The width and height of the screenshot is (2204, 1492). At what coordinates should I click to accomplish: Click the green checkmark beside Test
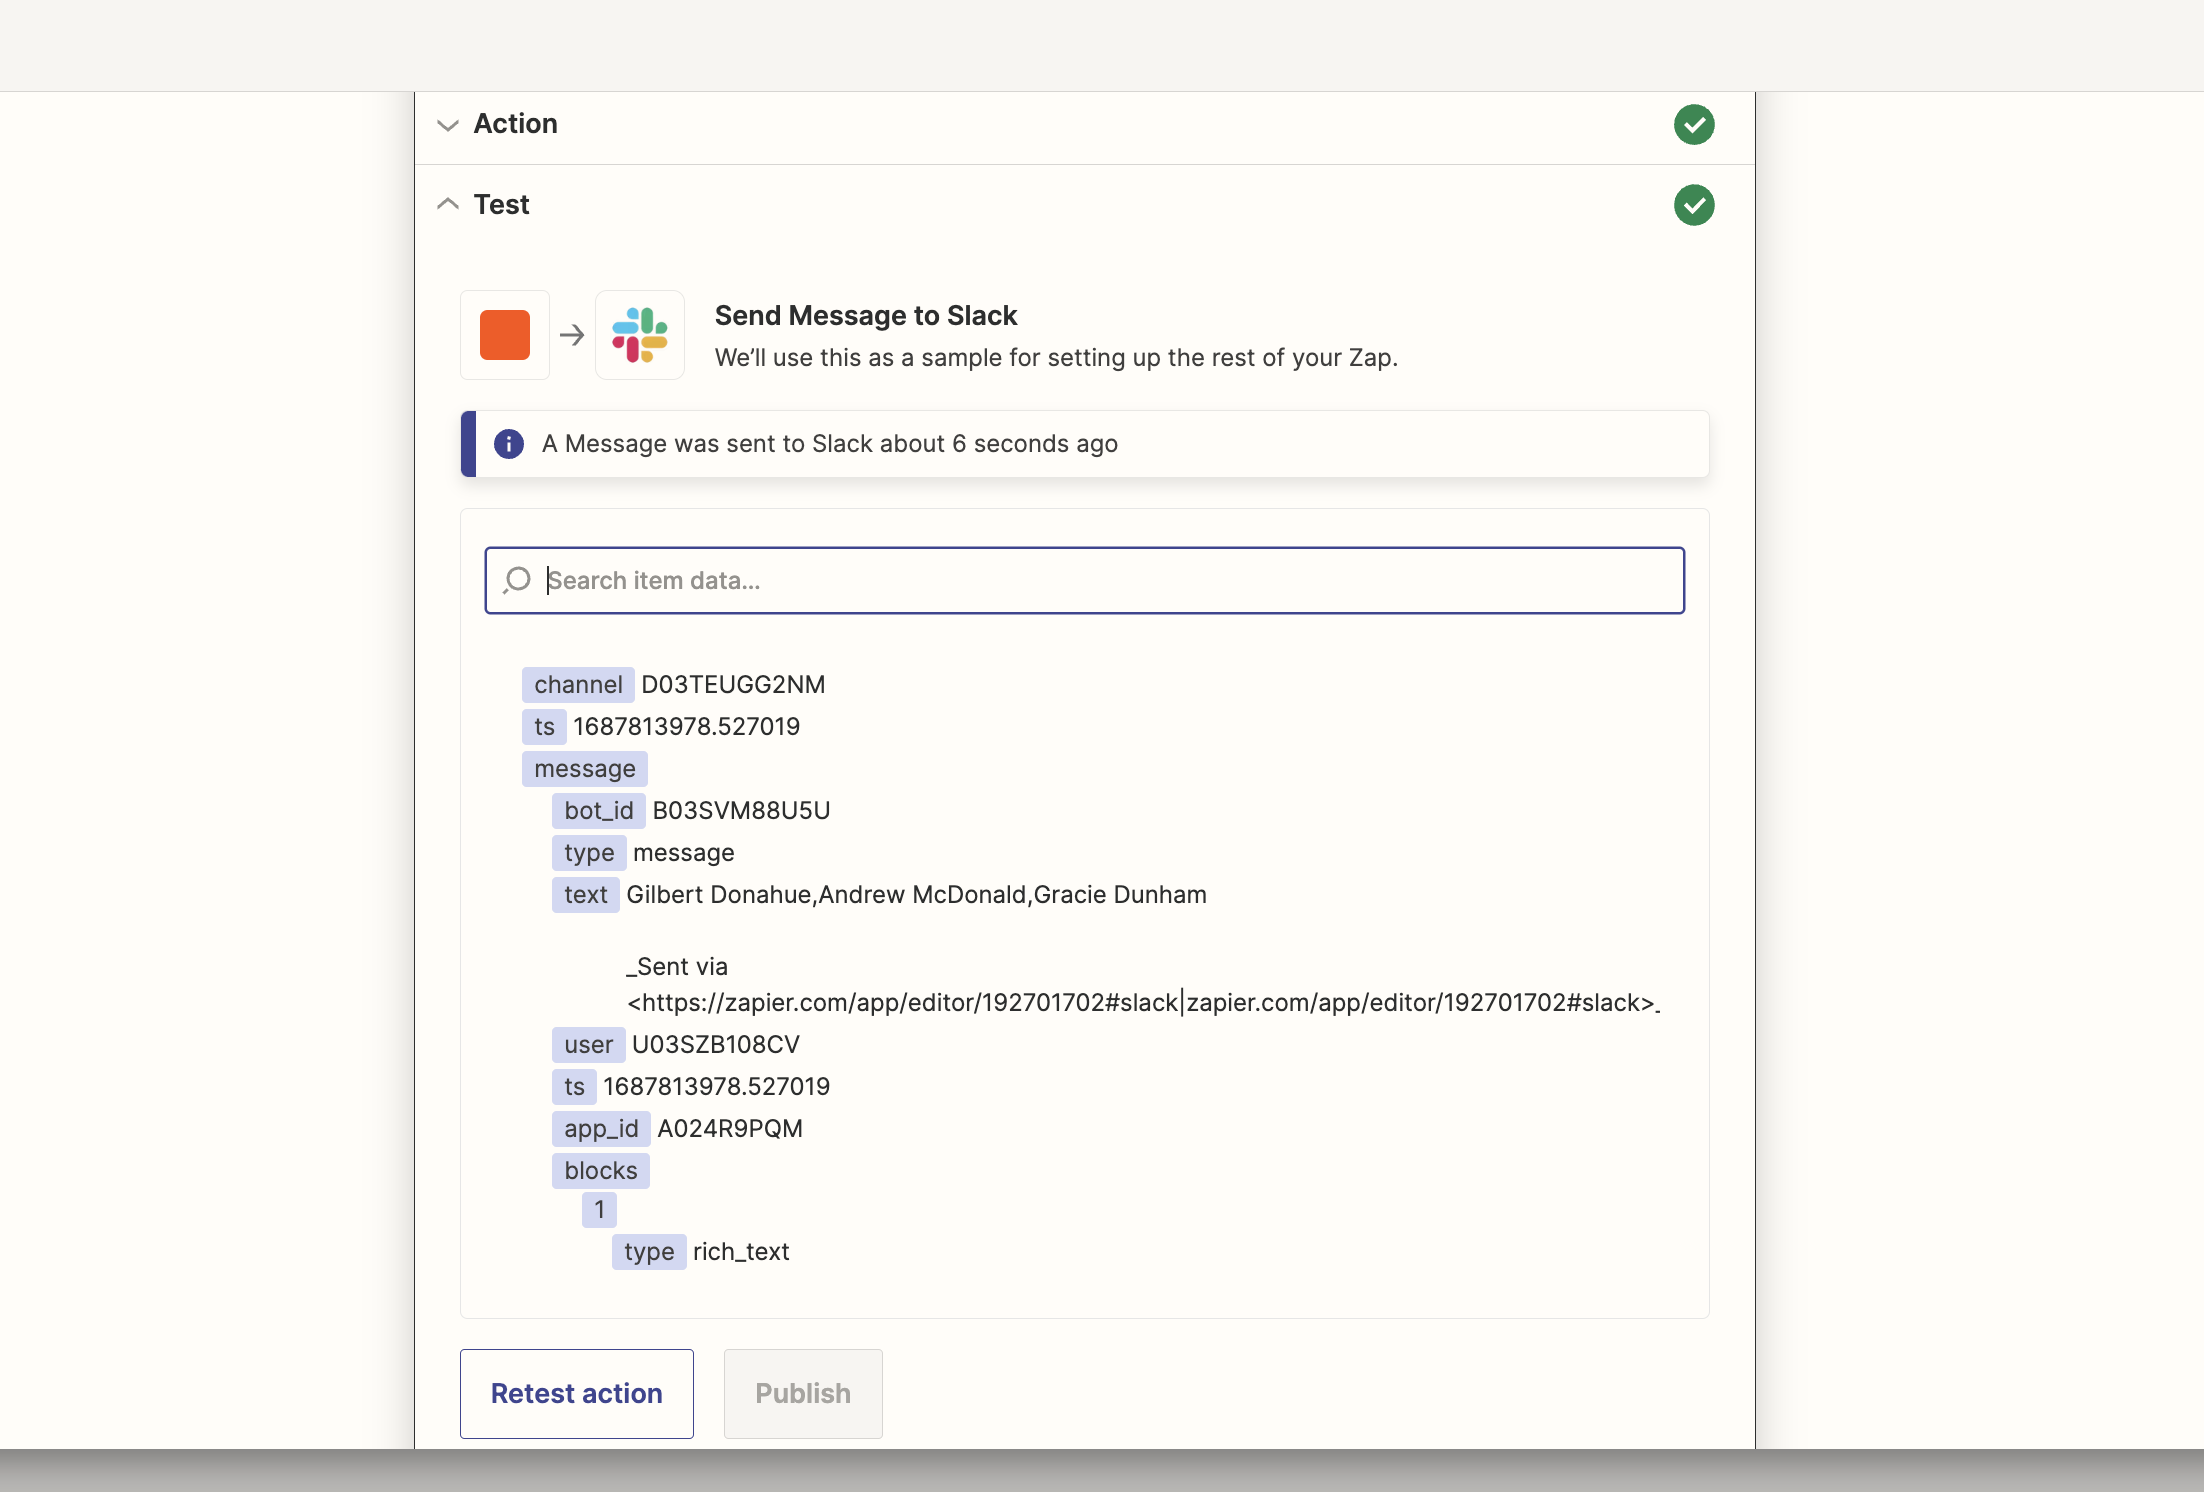(x=1693, y=205)
